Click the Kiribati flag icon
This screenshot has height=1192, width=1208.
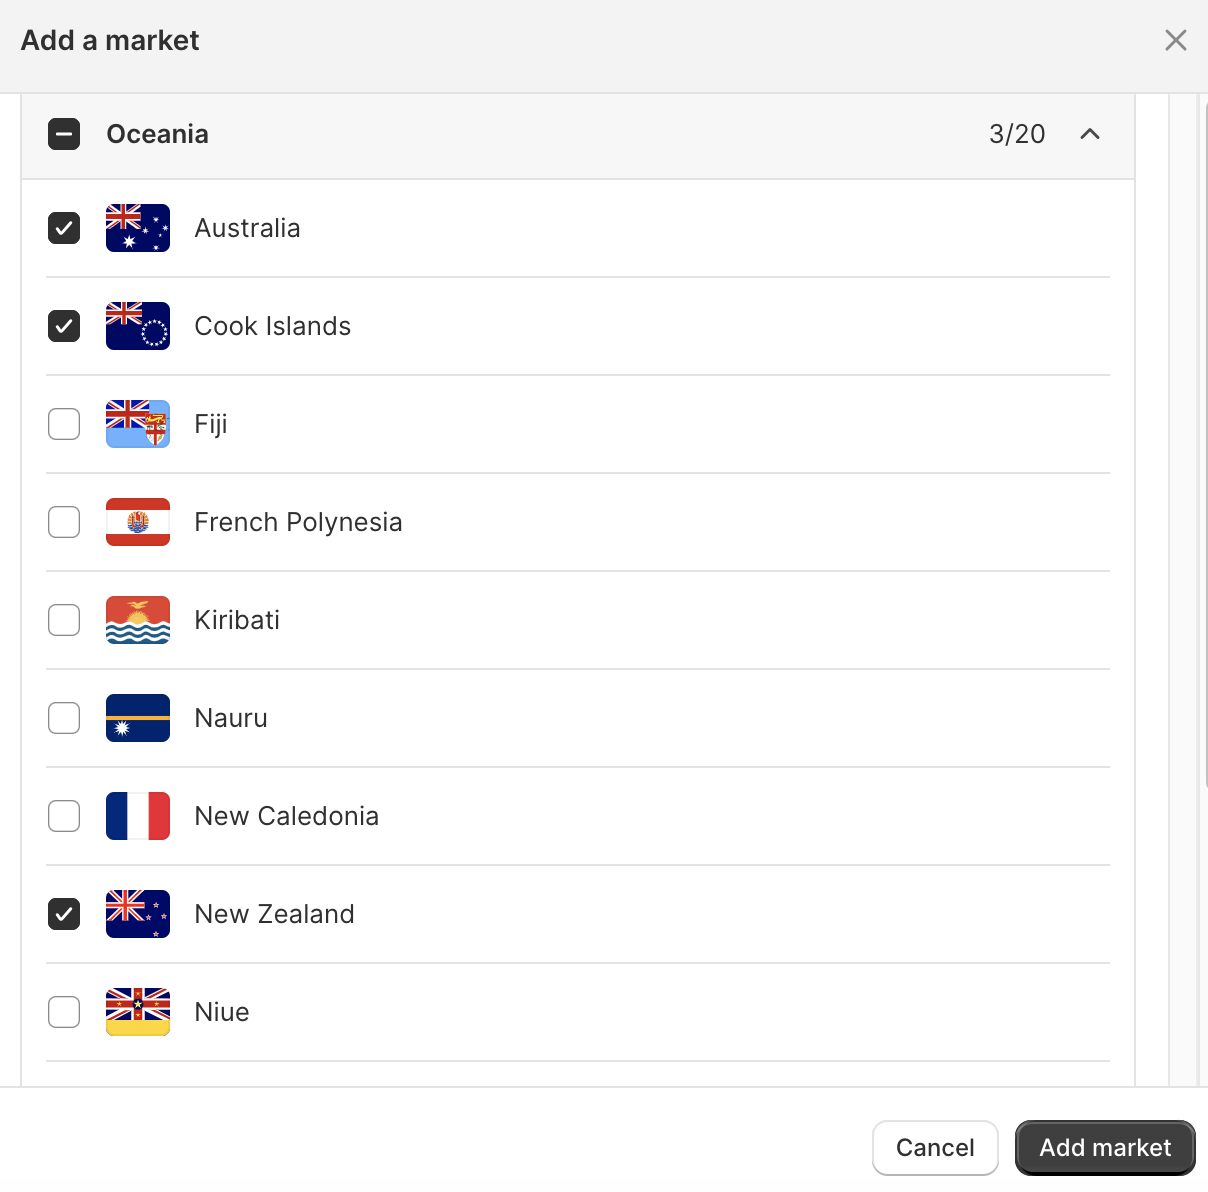pos(138,620)
